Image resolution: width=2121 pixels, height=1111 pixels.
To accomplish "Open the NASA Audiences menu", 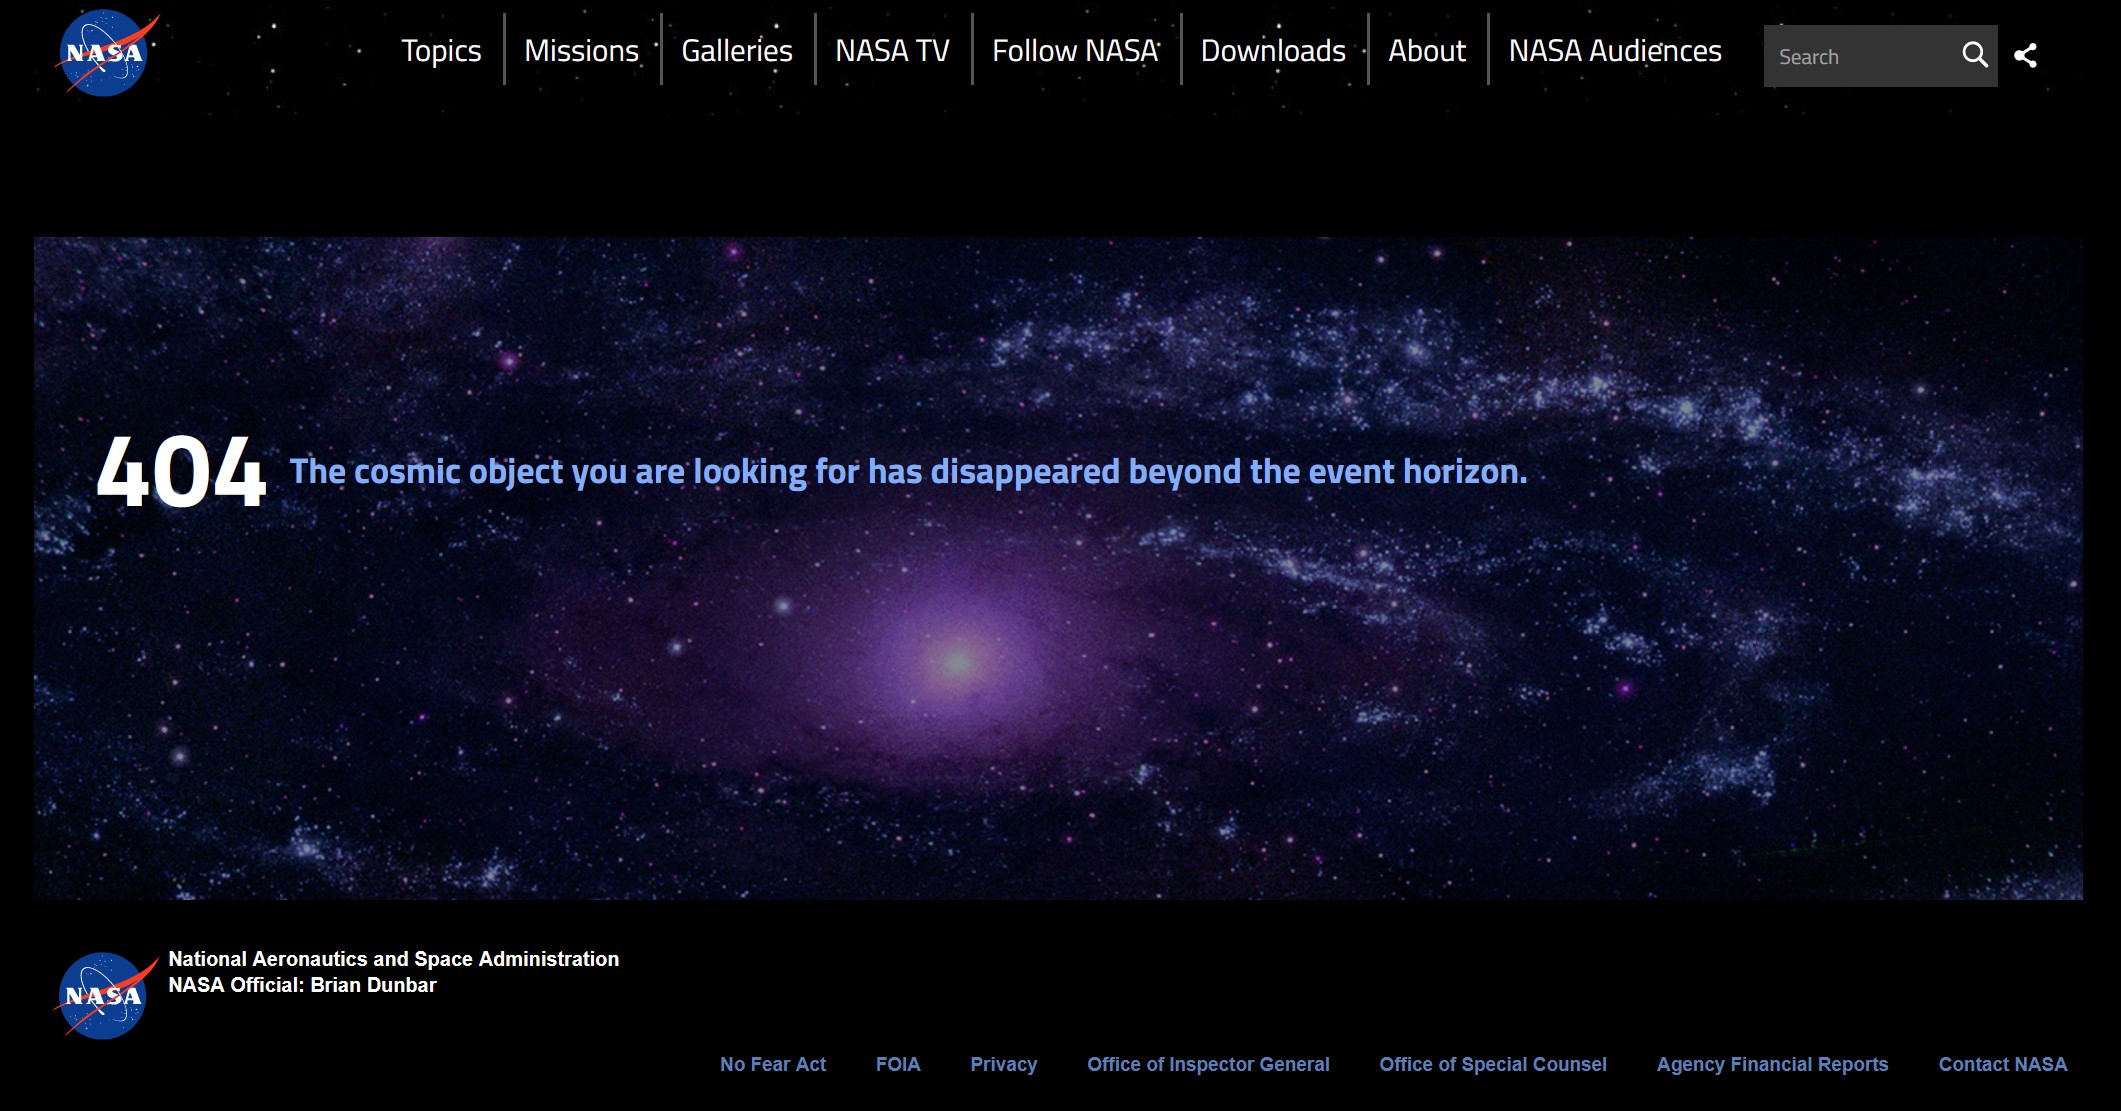I will point(1615,50).
